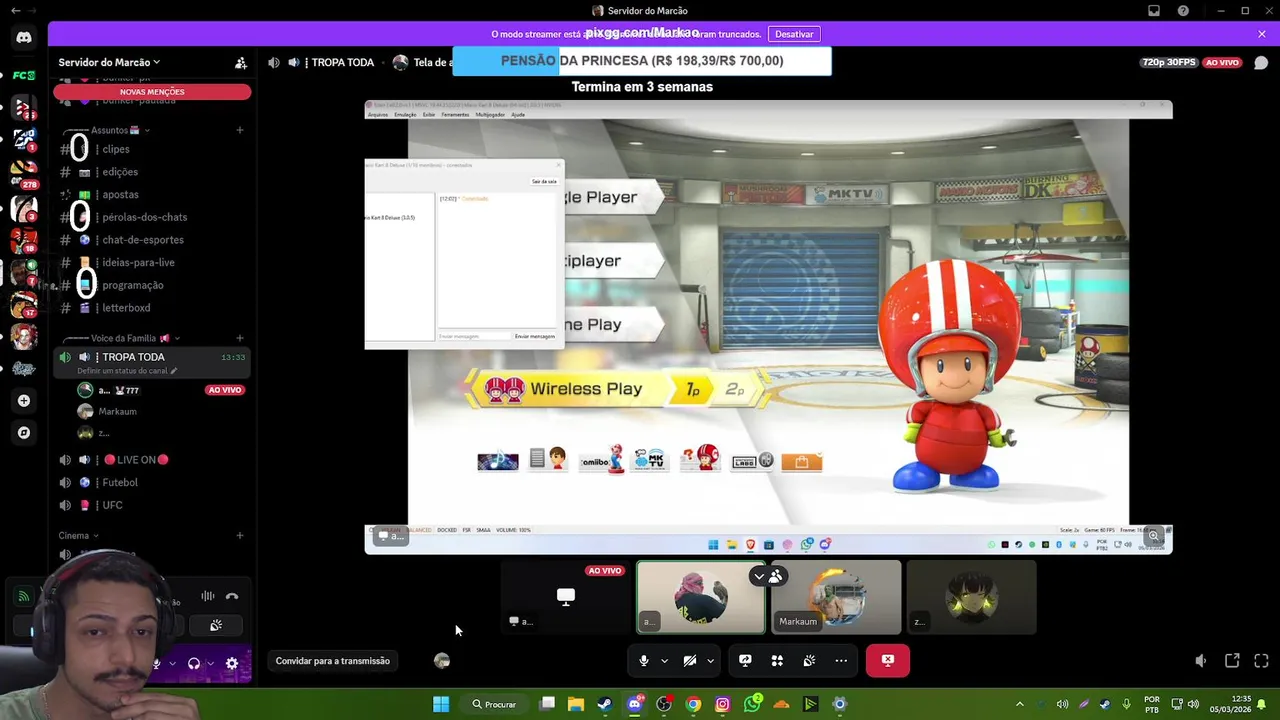Open WhatsApp from the taskbar
Viewport: 1280px width, 720px height.
coord(752,704)
